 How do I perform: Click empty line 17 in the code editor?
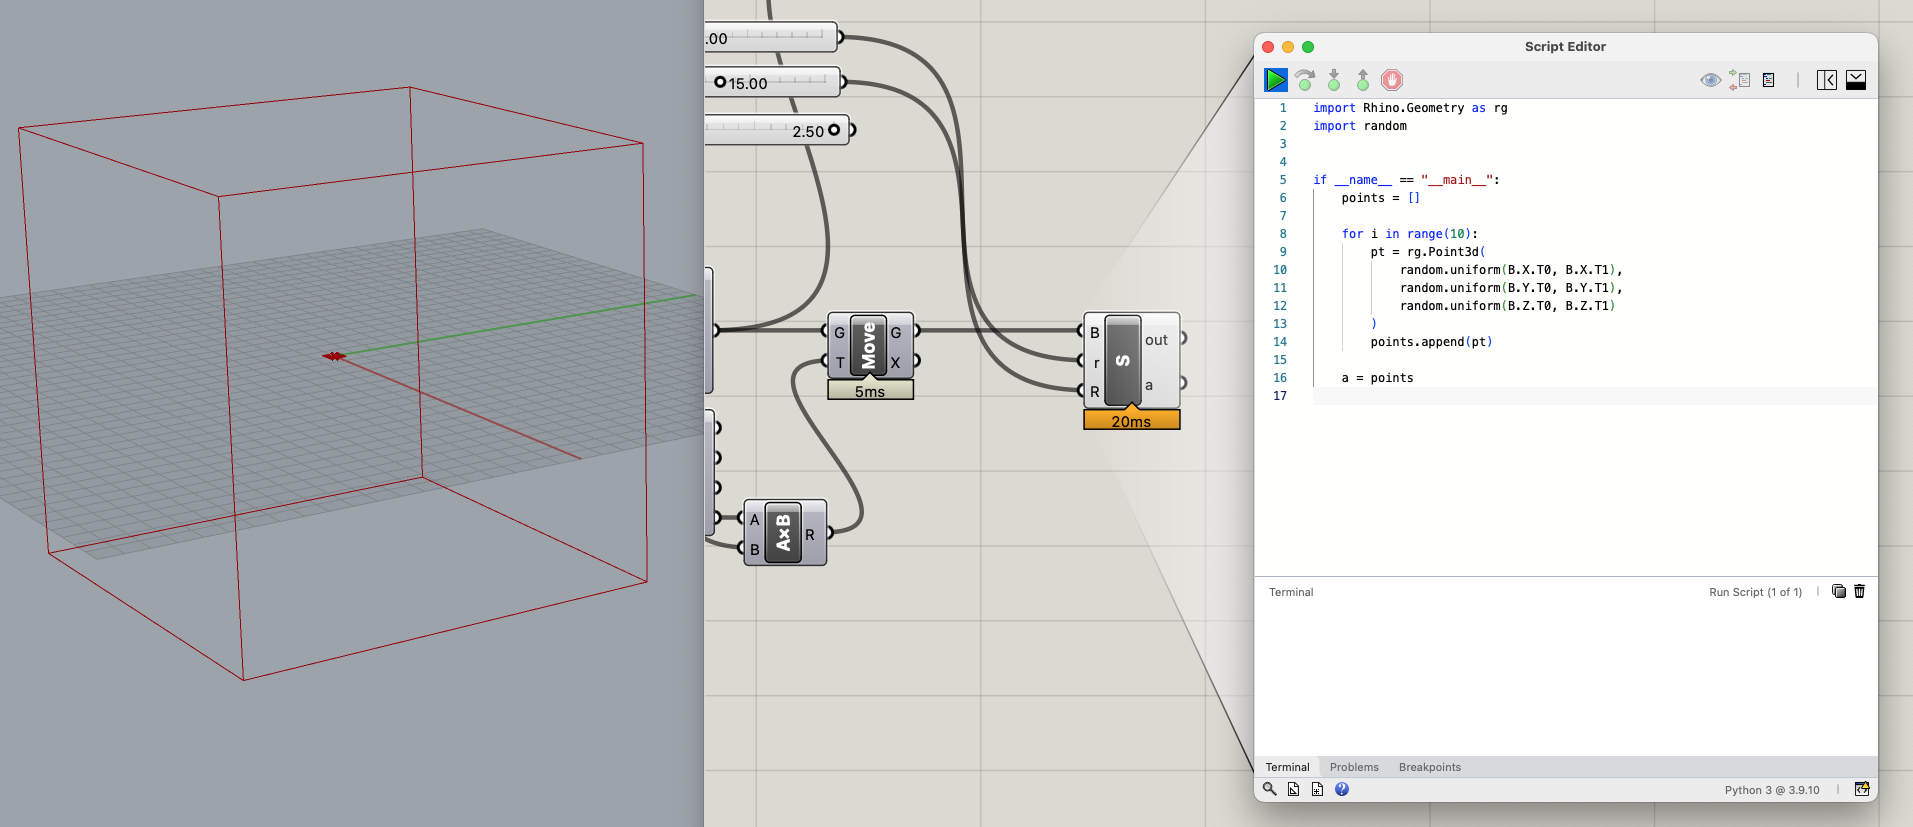1590,396
